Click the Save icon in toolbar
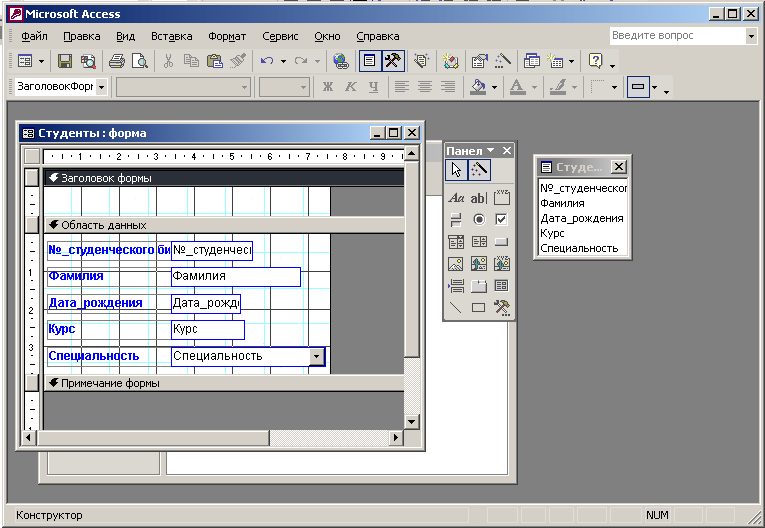 [x=65, y=61]
